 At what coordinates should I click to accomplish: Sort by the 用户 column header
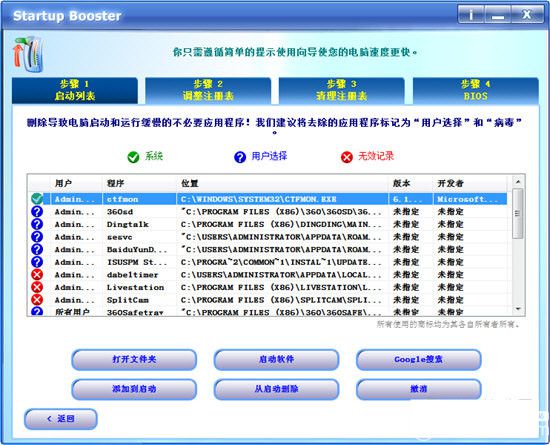pos(76,183)
